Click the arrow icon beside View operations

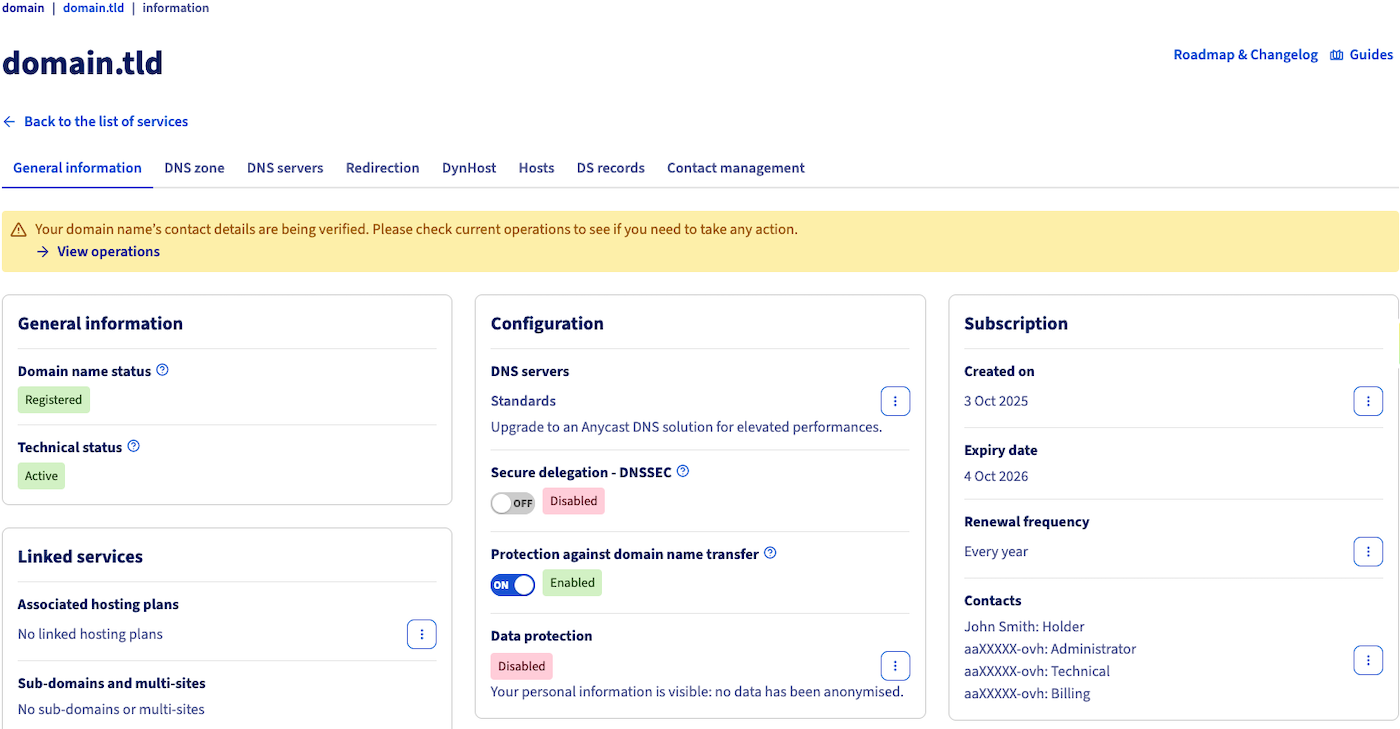pos(43,252)
